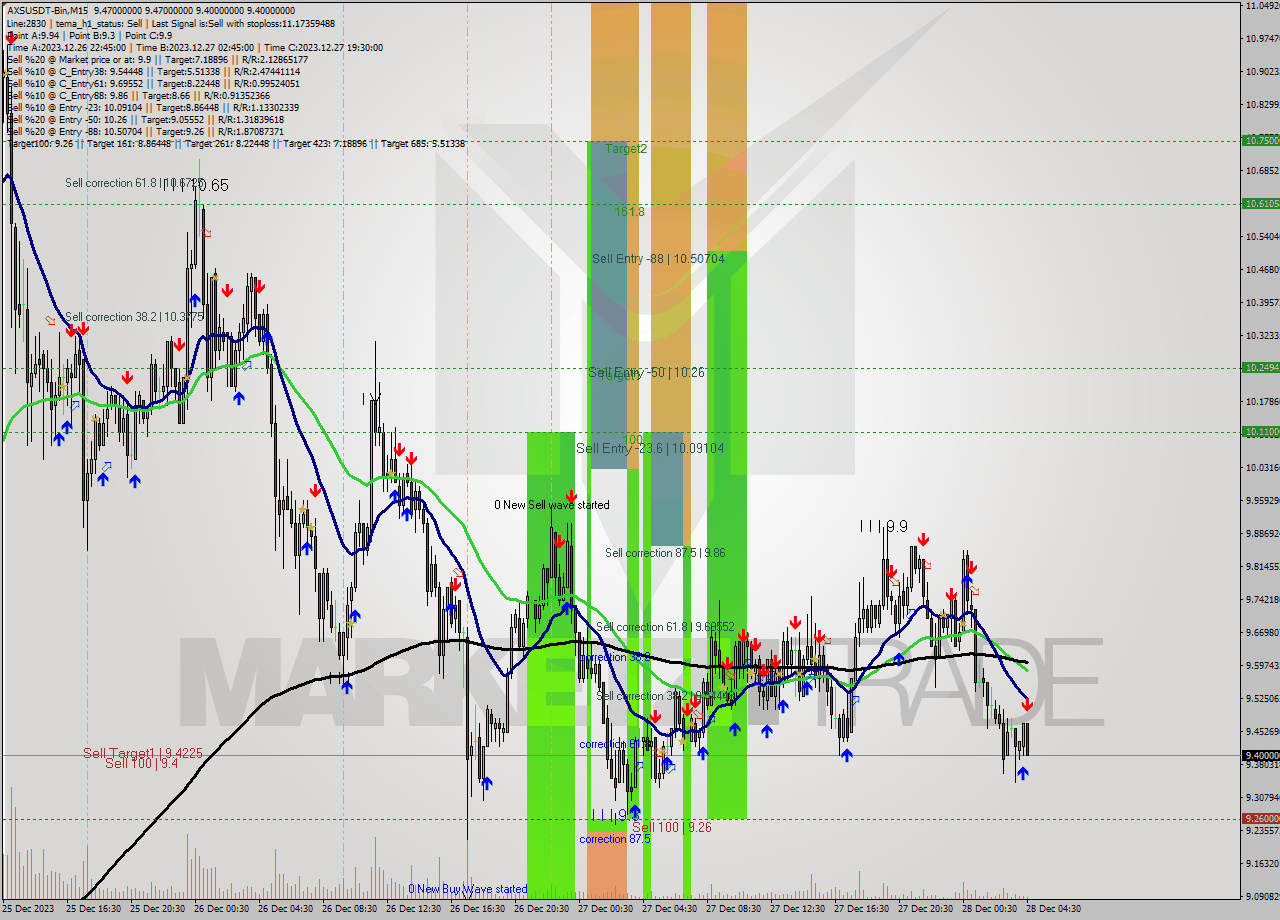
Task: Click the green 10.2494 price tag
Action: 1260,367
